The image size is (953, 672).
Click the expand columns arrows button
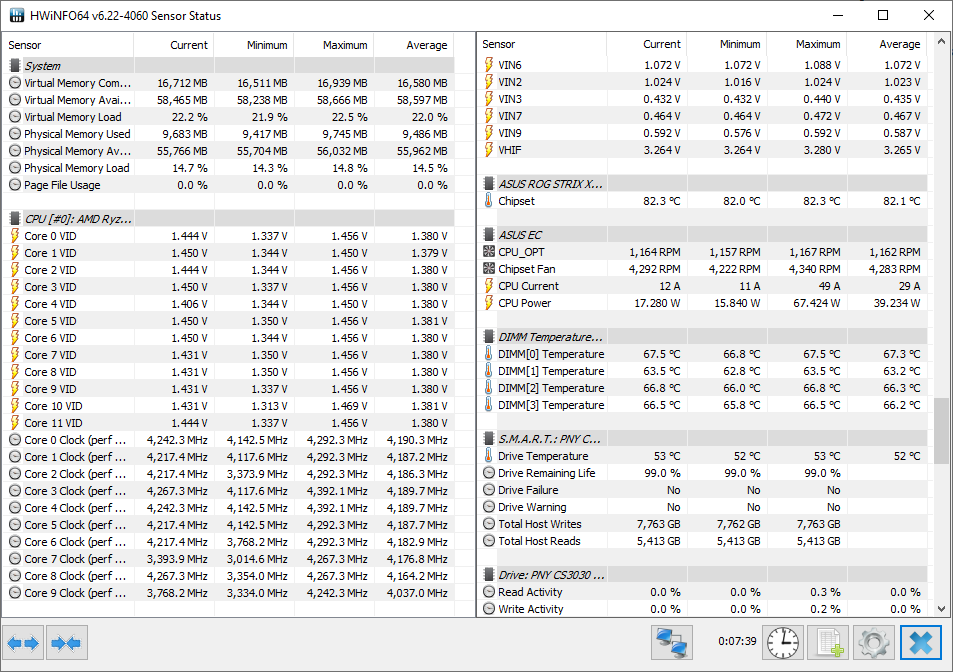click(23, 643)
